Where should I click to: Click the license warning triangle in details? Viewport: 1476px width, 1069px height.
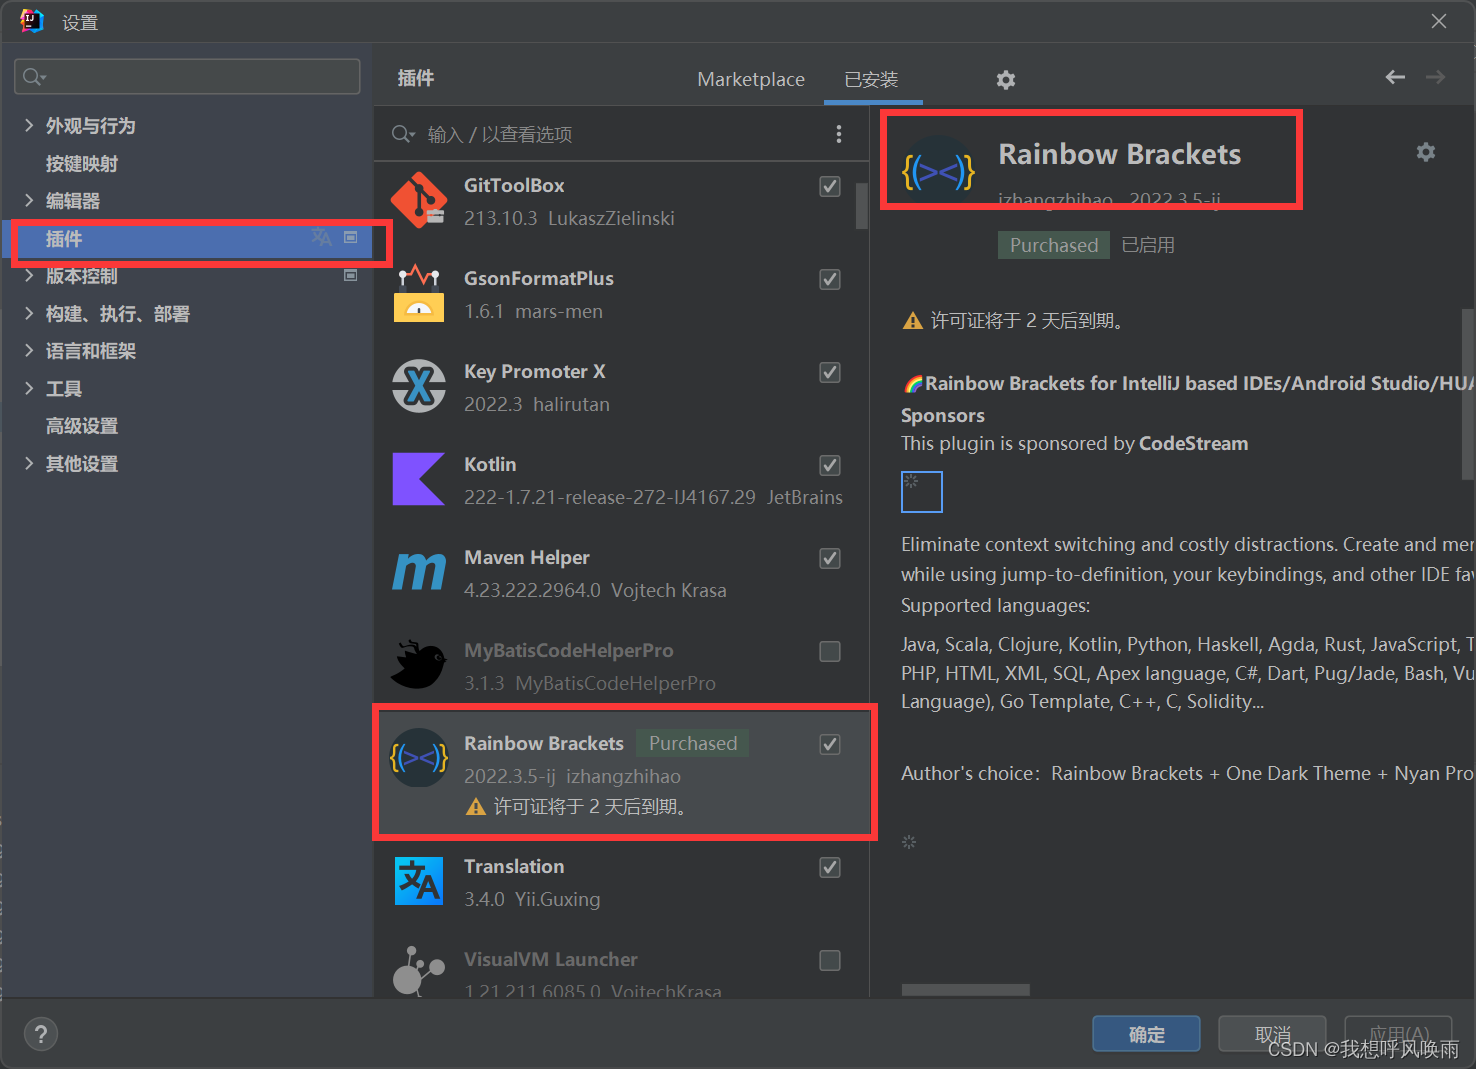point(912,321)
